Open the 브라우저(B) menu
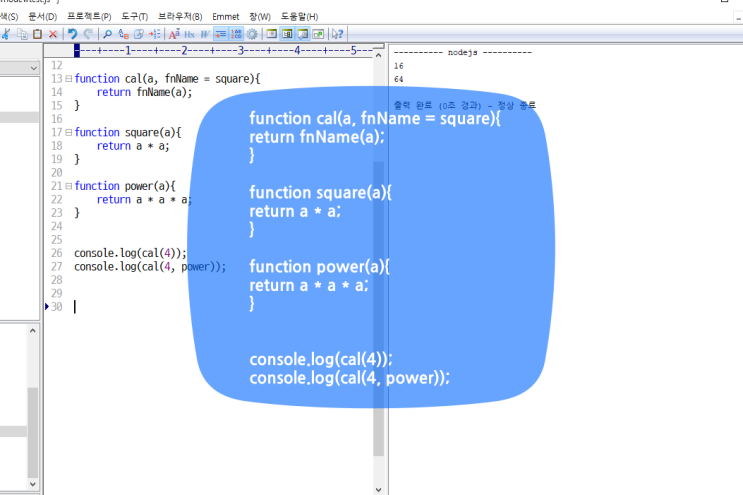 pos(180,17)
